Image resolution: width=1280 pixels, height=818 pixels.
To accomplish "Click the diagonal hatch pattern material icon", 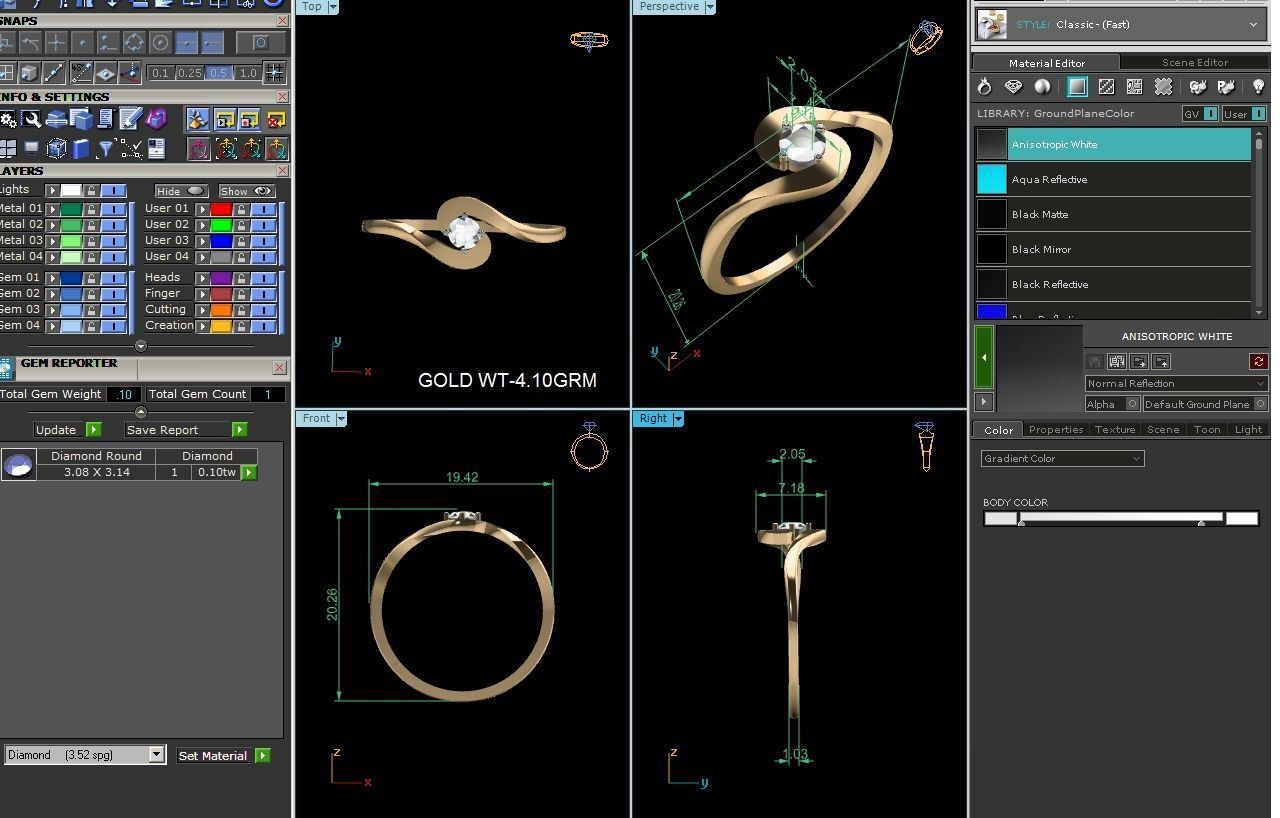I will 1106,87.
